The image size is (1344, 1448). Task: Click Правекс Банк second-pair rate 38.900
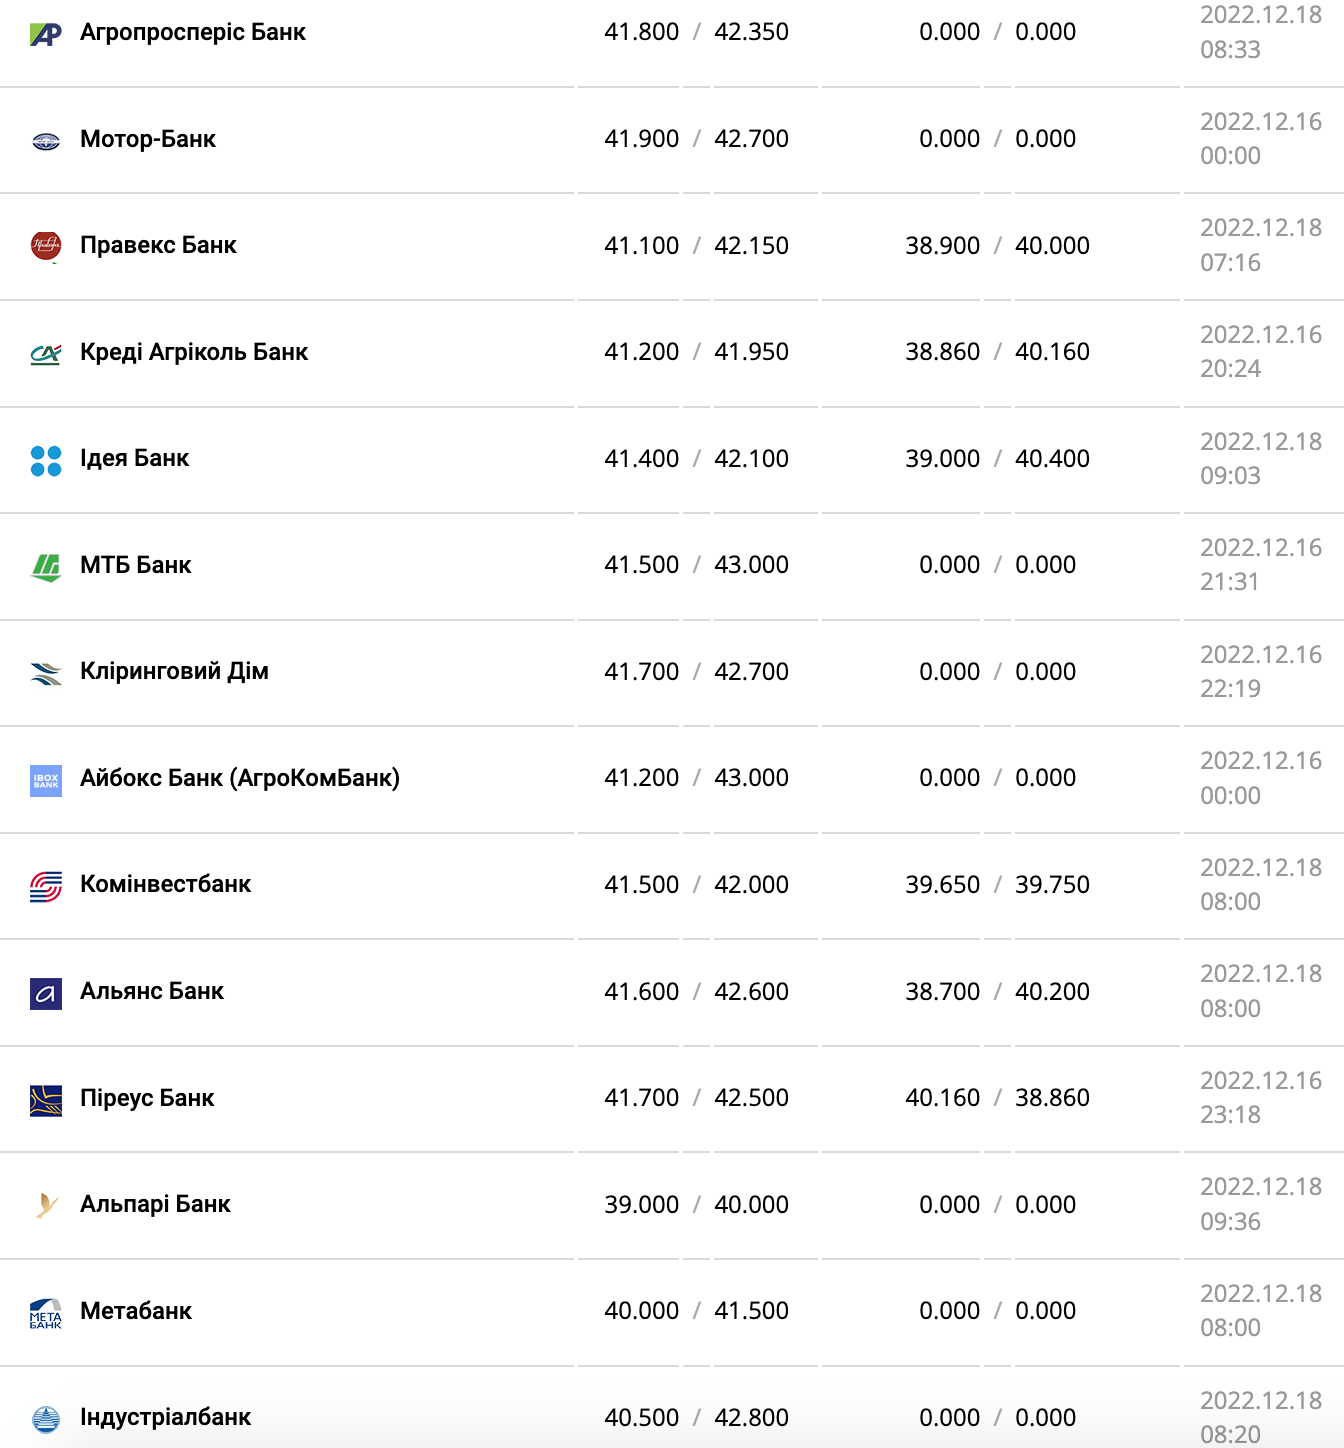tap(943, 245)
